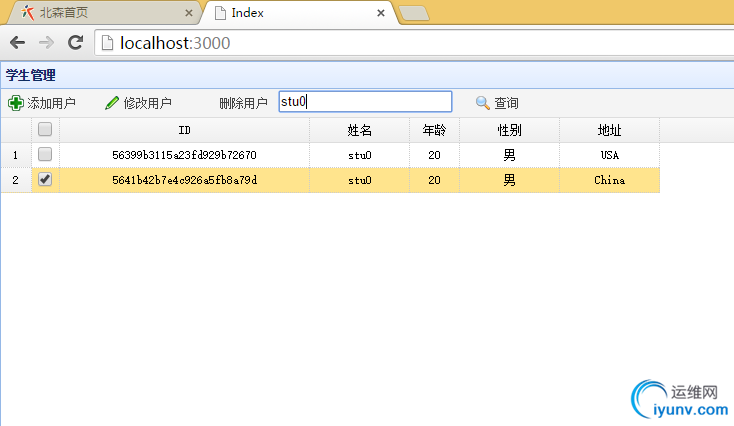The width and height of the screenshot is (734, 426).
Task: Check the row 1 checkbox
Action: 45,154
